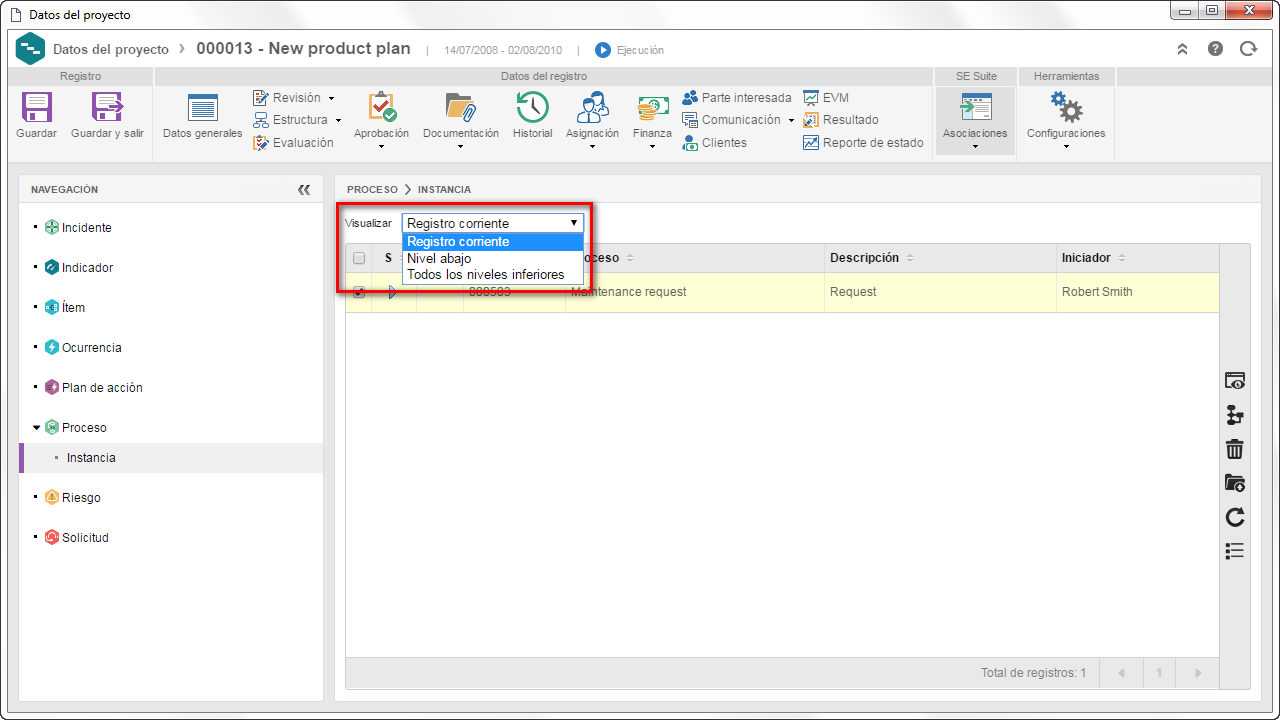1280x720 pixels.
Task: Collapse the Navegación panel
Action: point(304,189)
